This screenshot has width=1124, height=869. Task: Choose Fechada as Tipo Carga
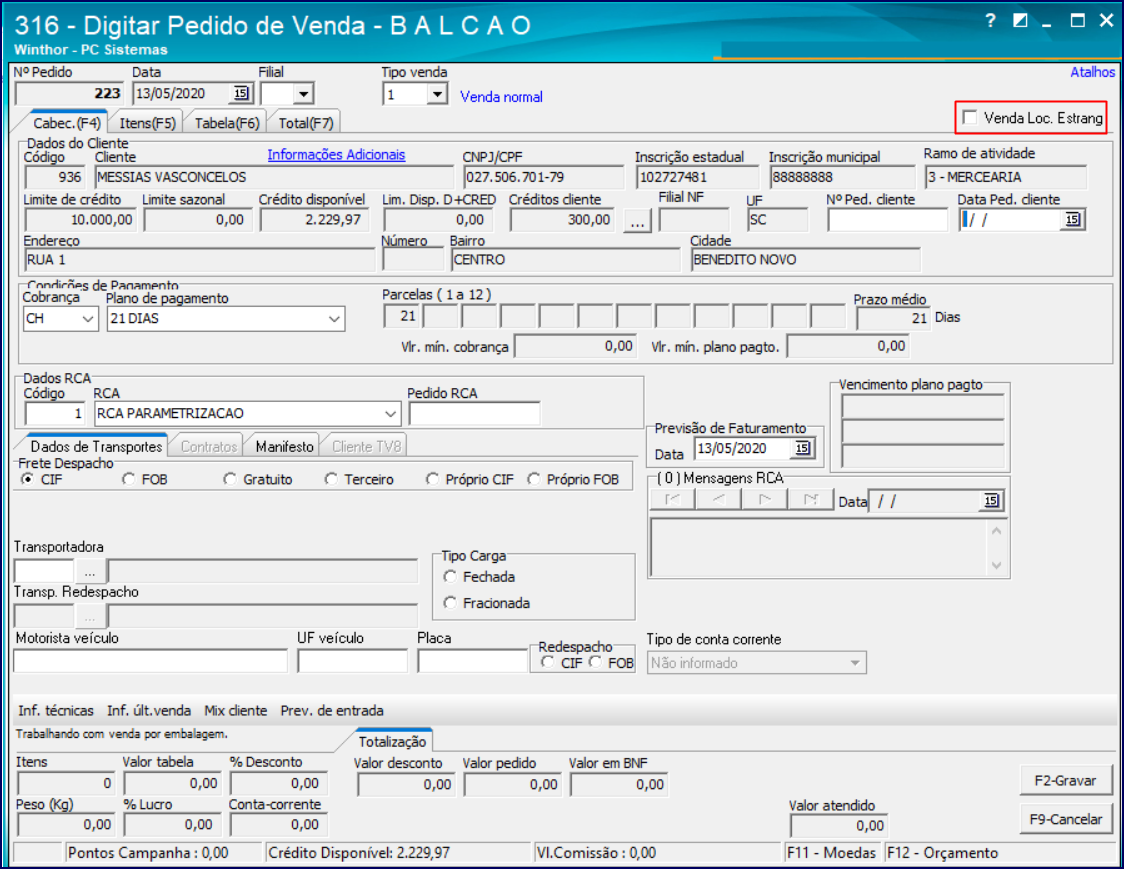[x=450, y=576]
